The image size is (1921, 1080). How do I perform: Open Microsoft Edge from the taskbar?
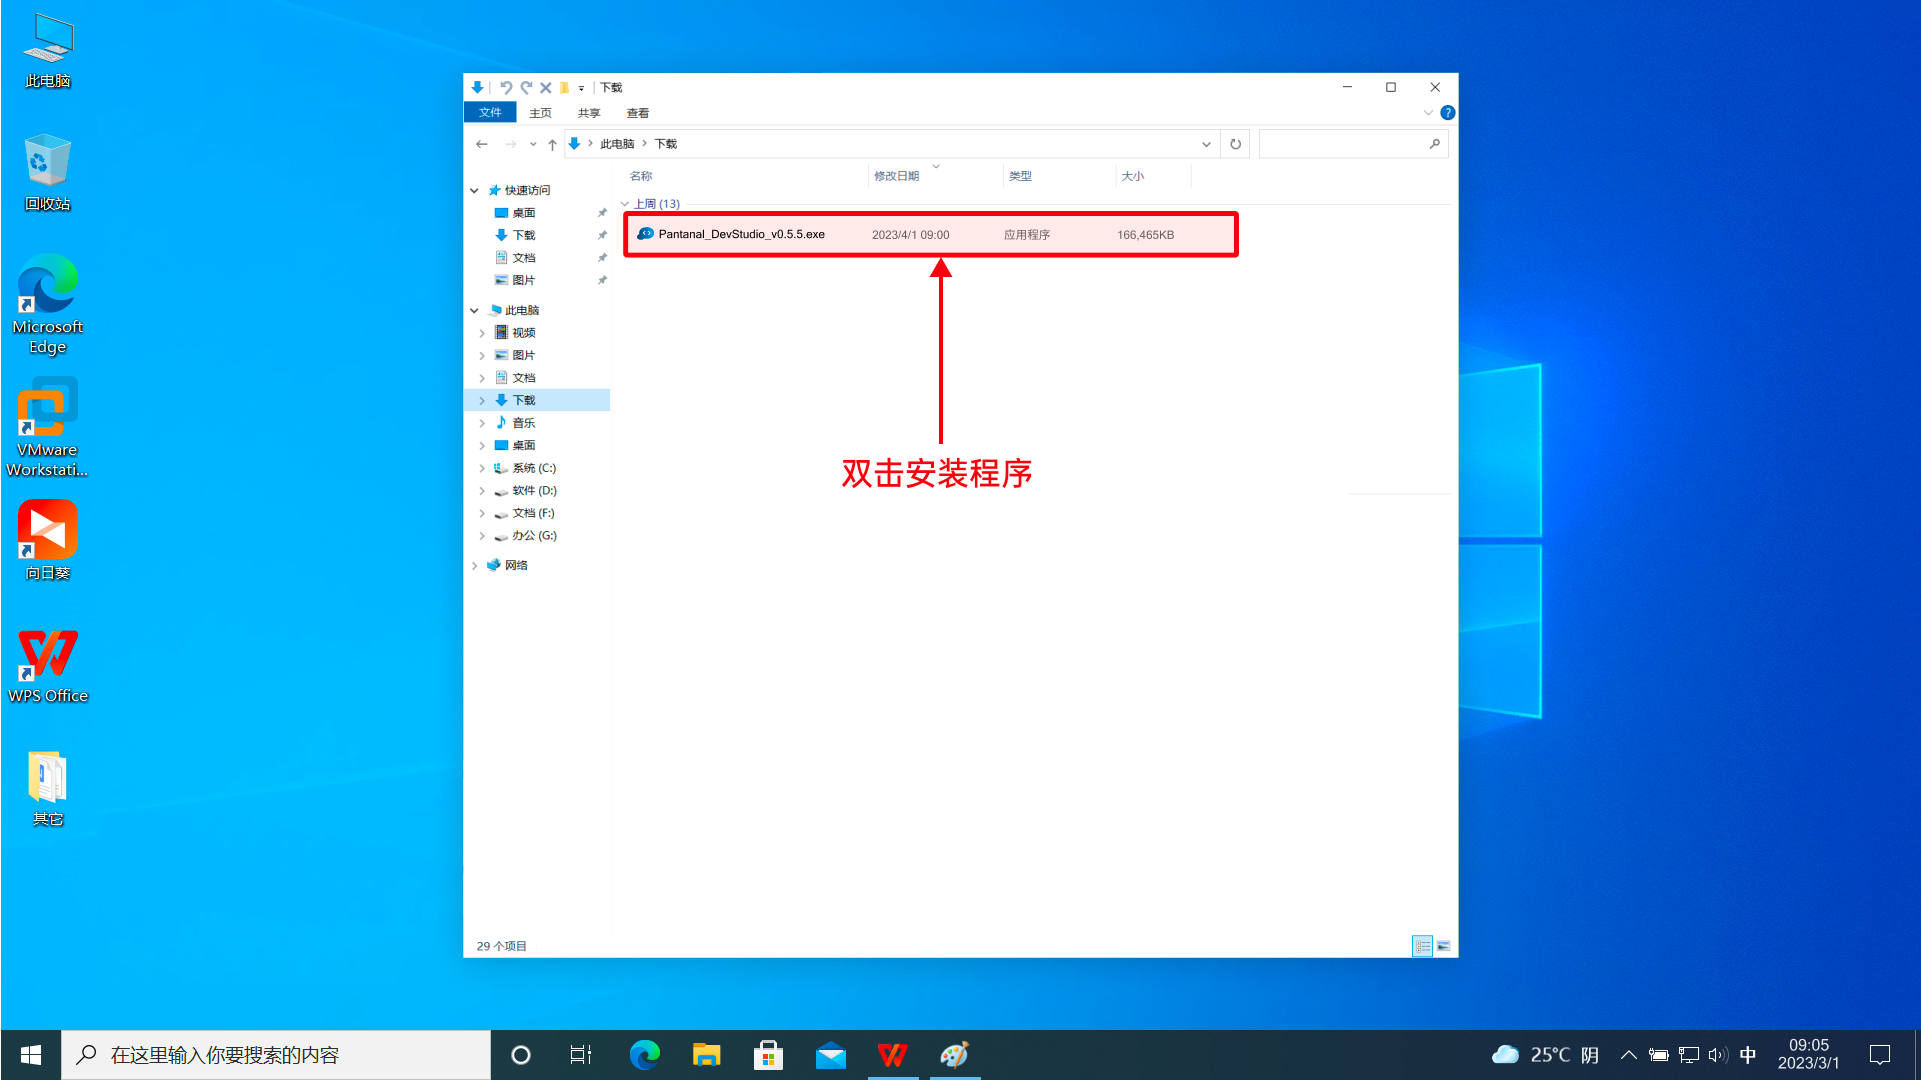[644, 1055]
